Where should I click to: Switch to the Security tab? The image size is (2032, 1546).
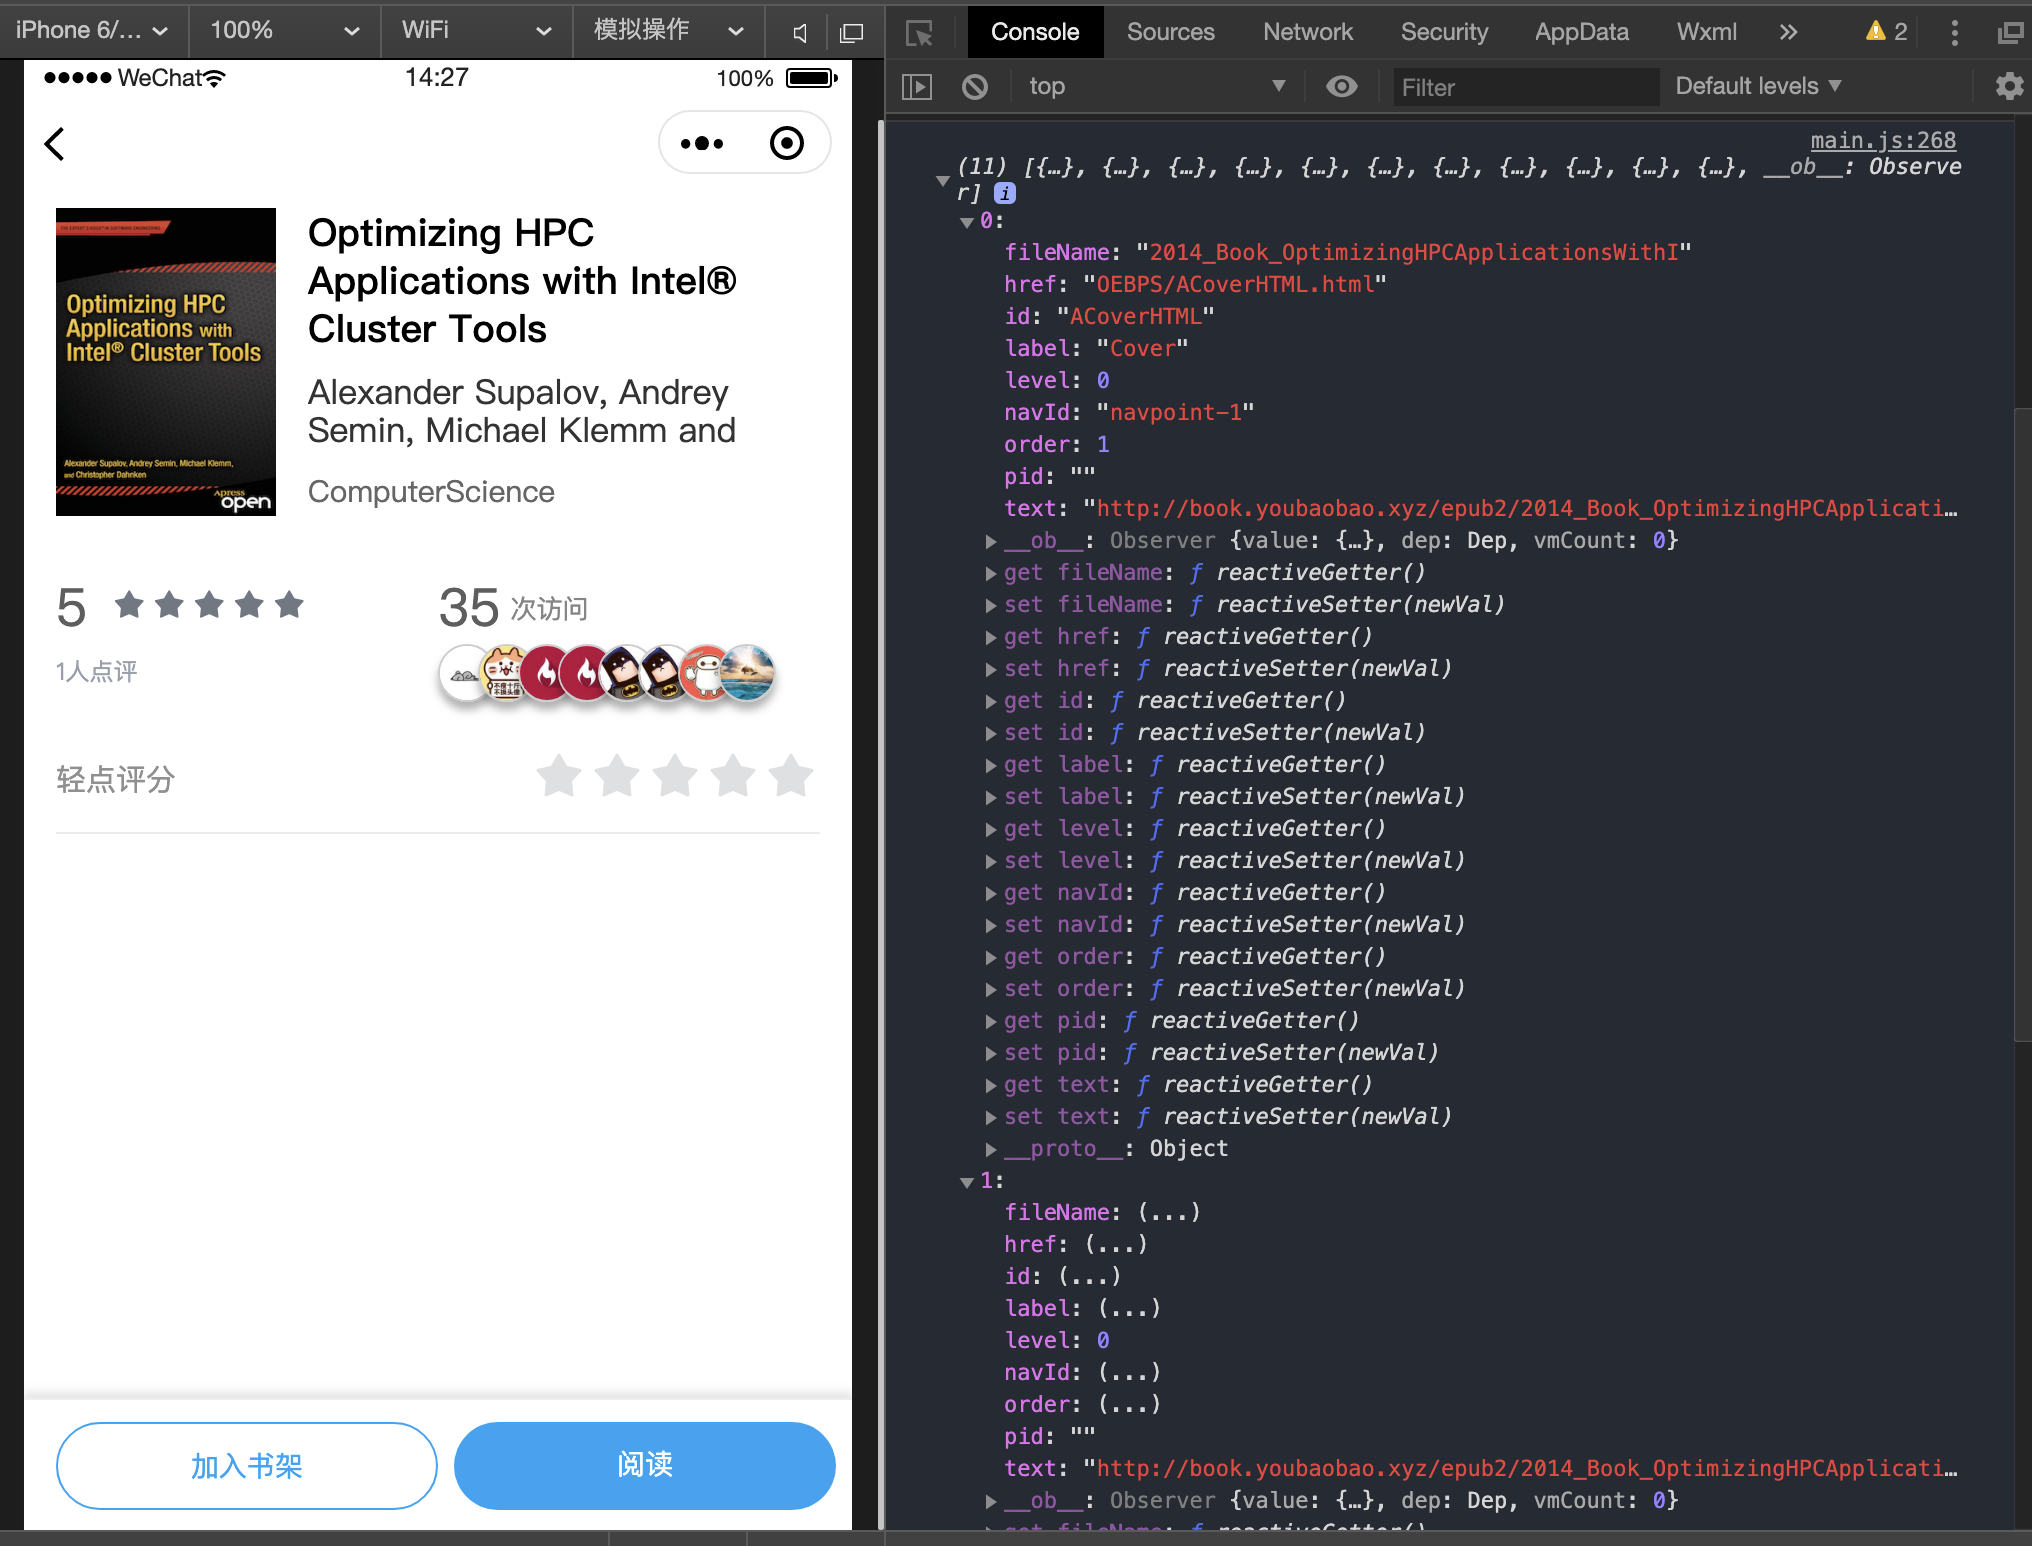click(1444, 32)
